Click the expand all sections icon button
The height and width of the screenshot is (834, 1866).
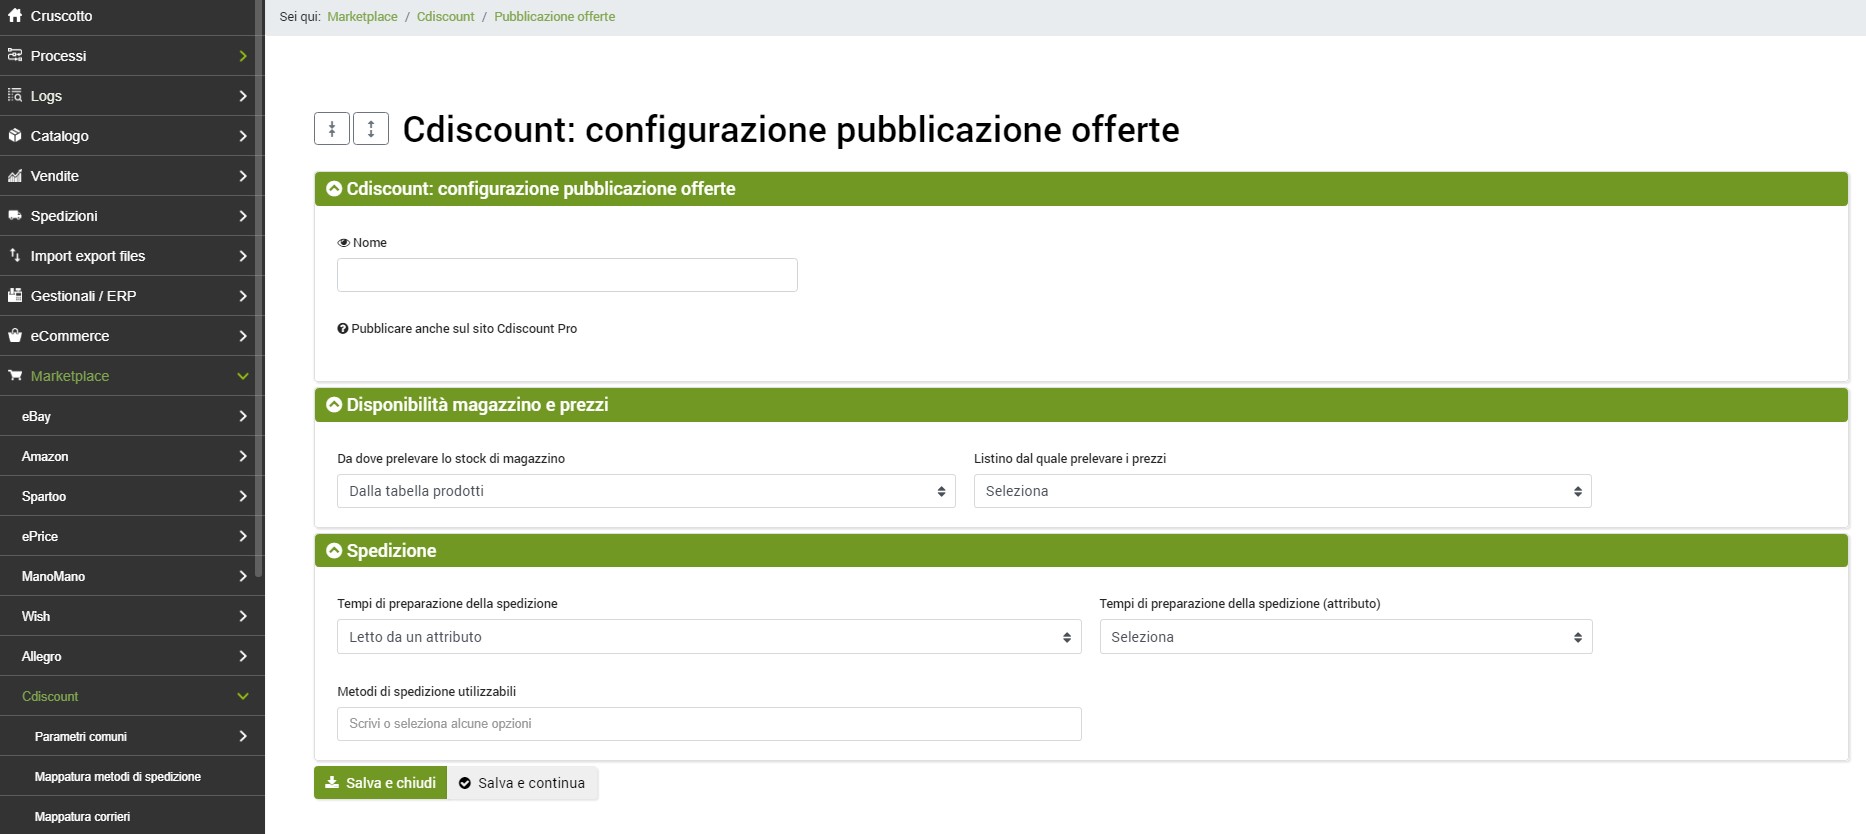tap(371, 129)
